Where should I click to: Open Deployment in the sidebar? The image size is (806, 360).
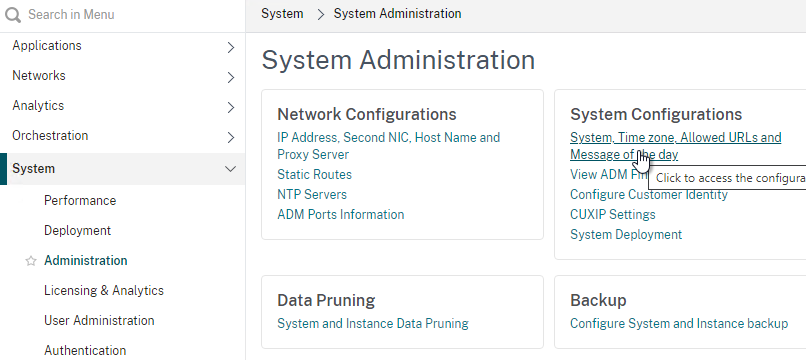point(78,230)
